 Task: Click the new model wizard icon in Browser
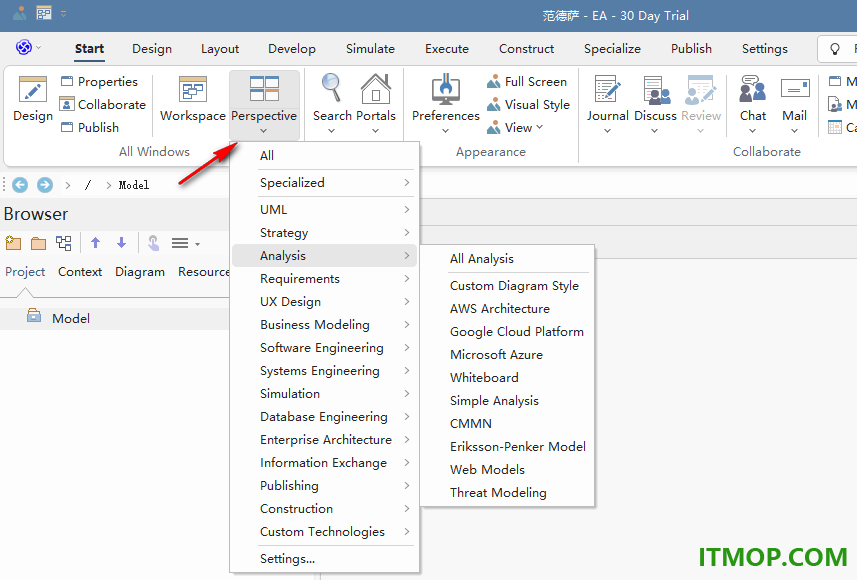point(13,243)
